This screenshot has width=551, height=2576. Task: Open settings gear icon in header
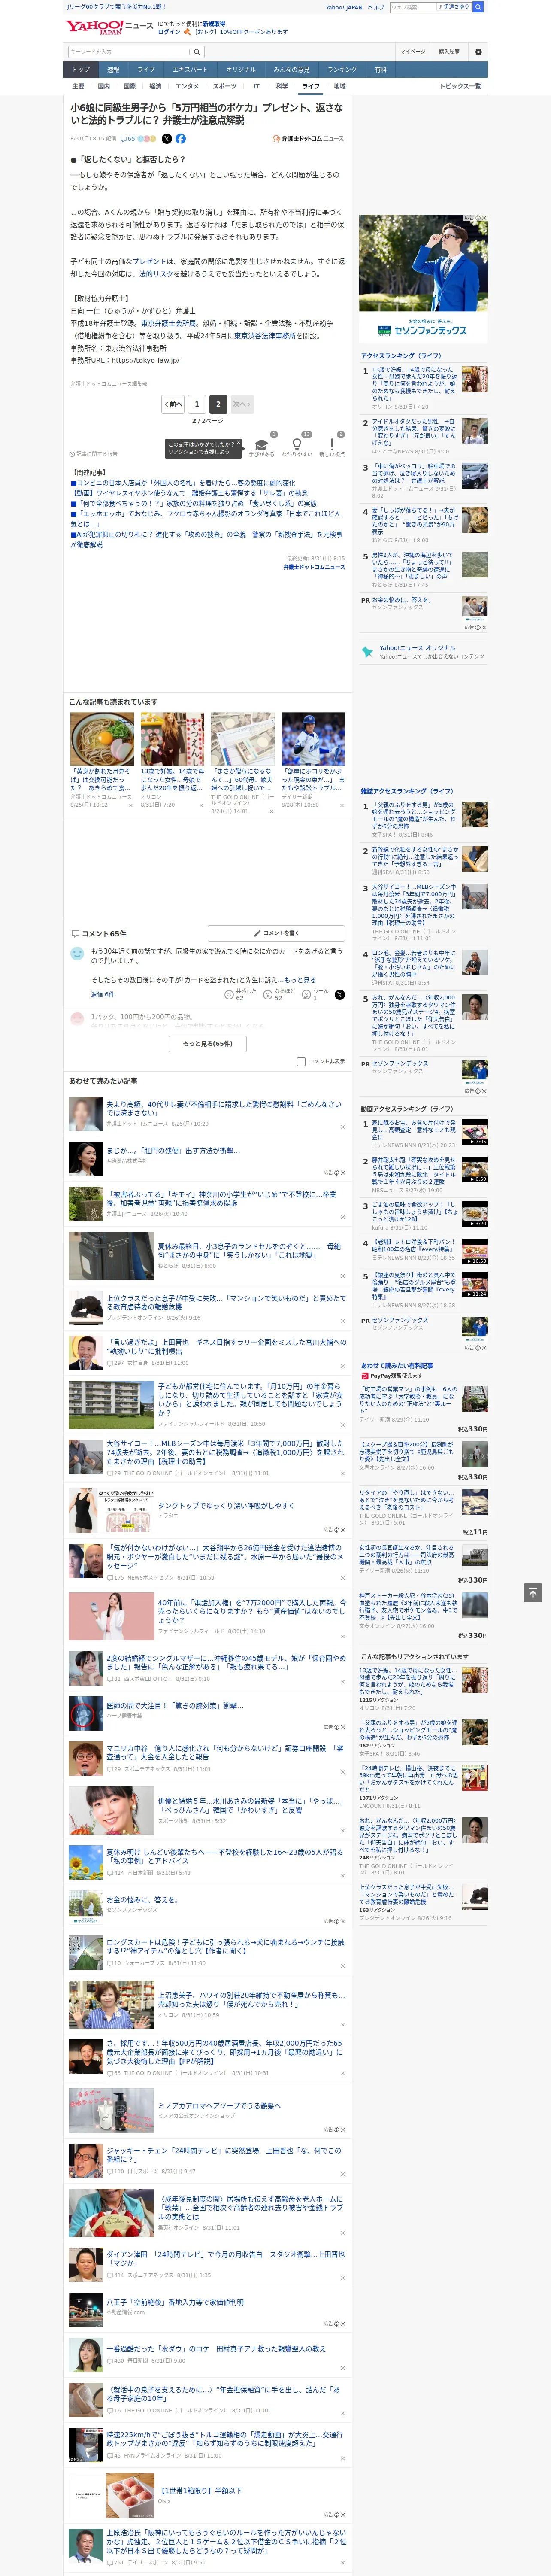(x=478, y=52)
